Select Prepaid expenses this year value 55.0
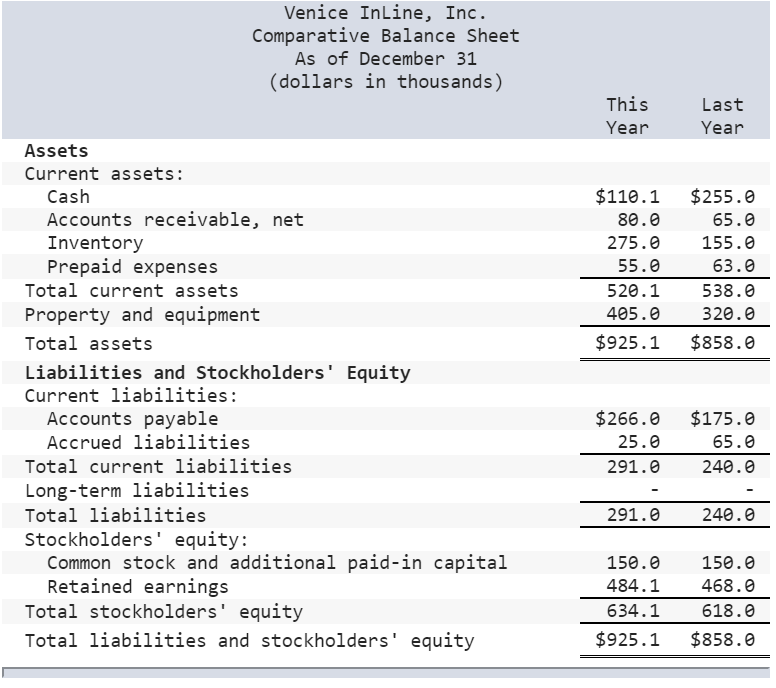The height and width of the screenshot is (688, 776). [x=638, y=266]
